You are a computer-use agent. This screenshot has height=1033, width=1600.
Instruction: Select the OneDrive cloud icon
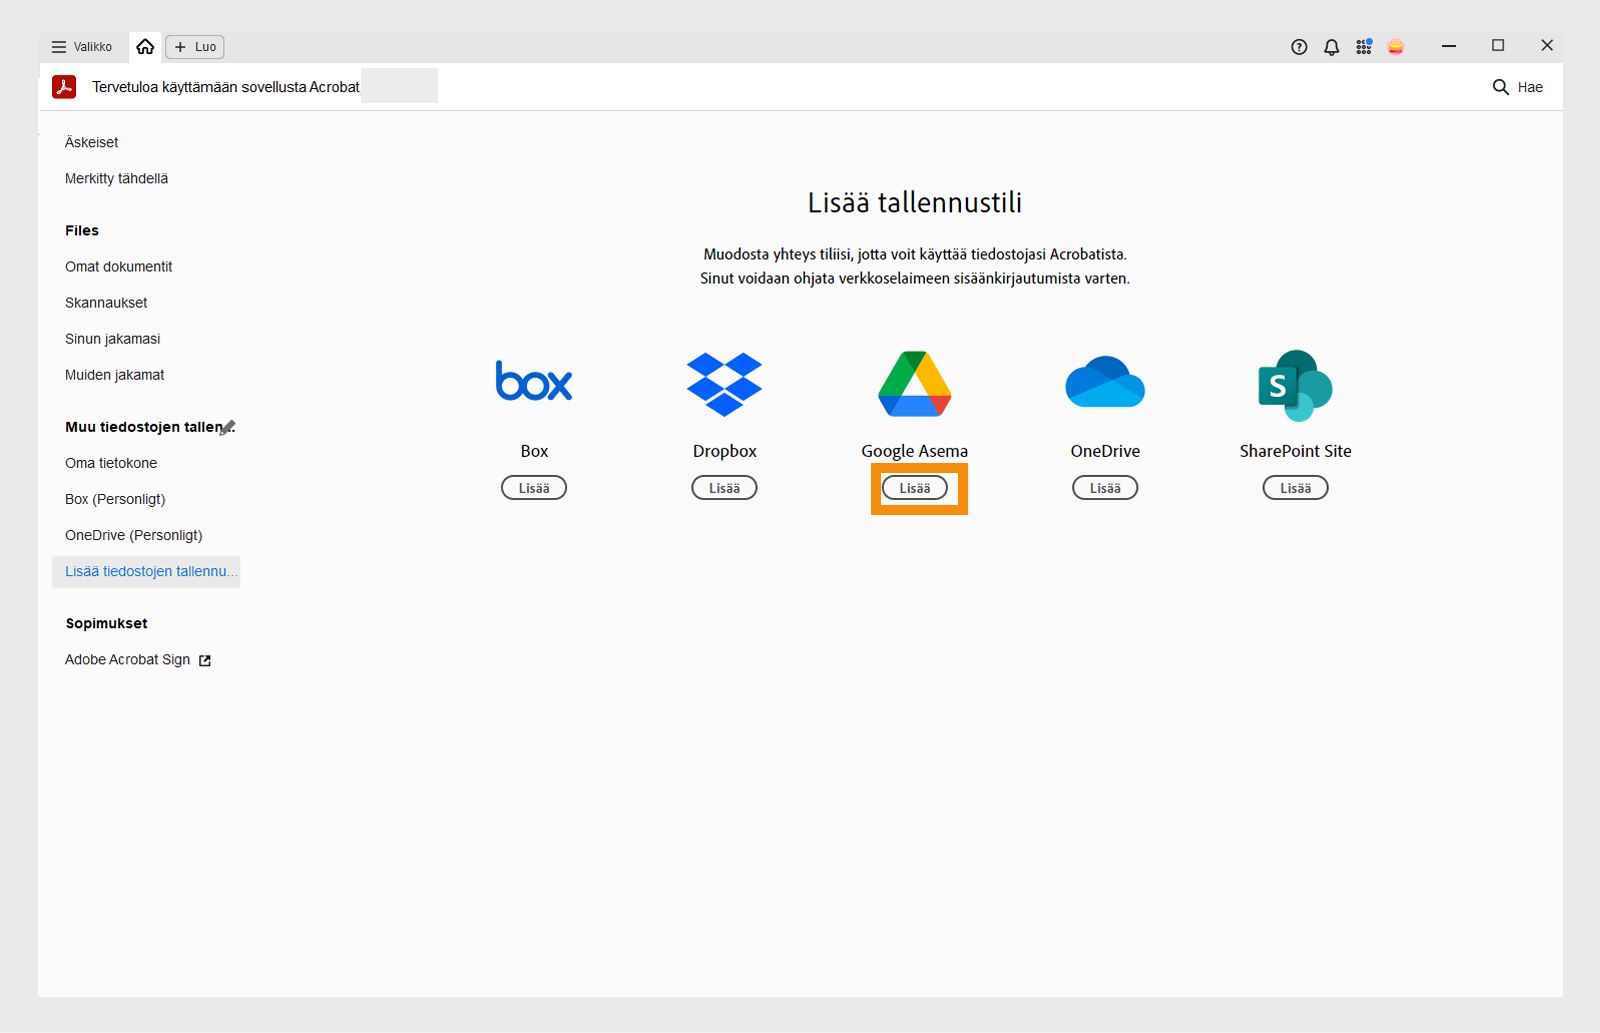point(1104,383)
